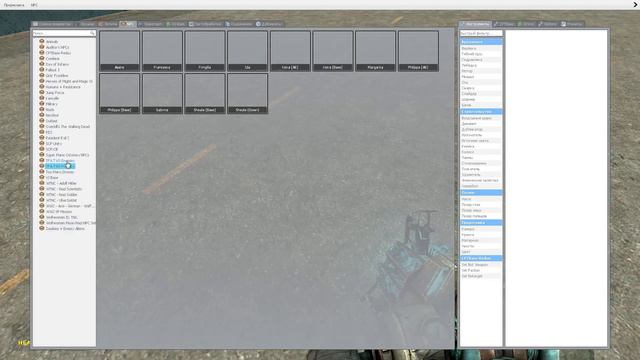Select the Military category icon
Screen dimensions: 640x360
42,104
